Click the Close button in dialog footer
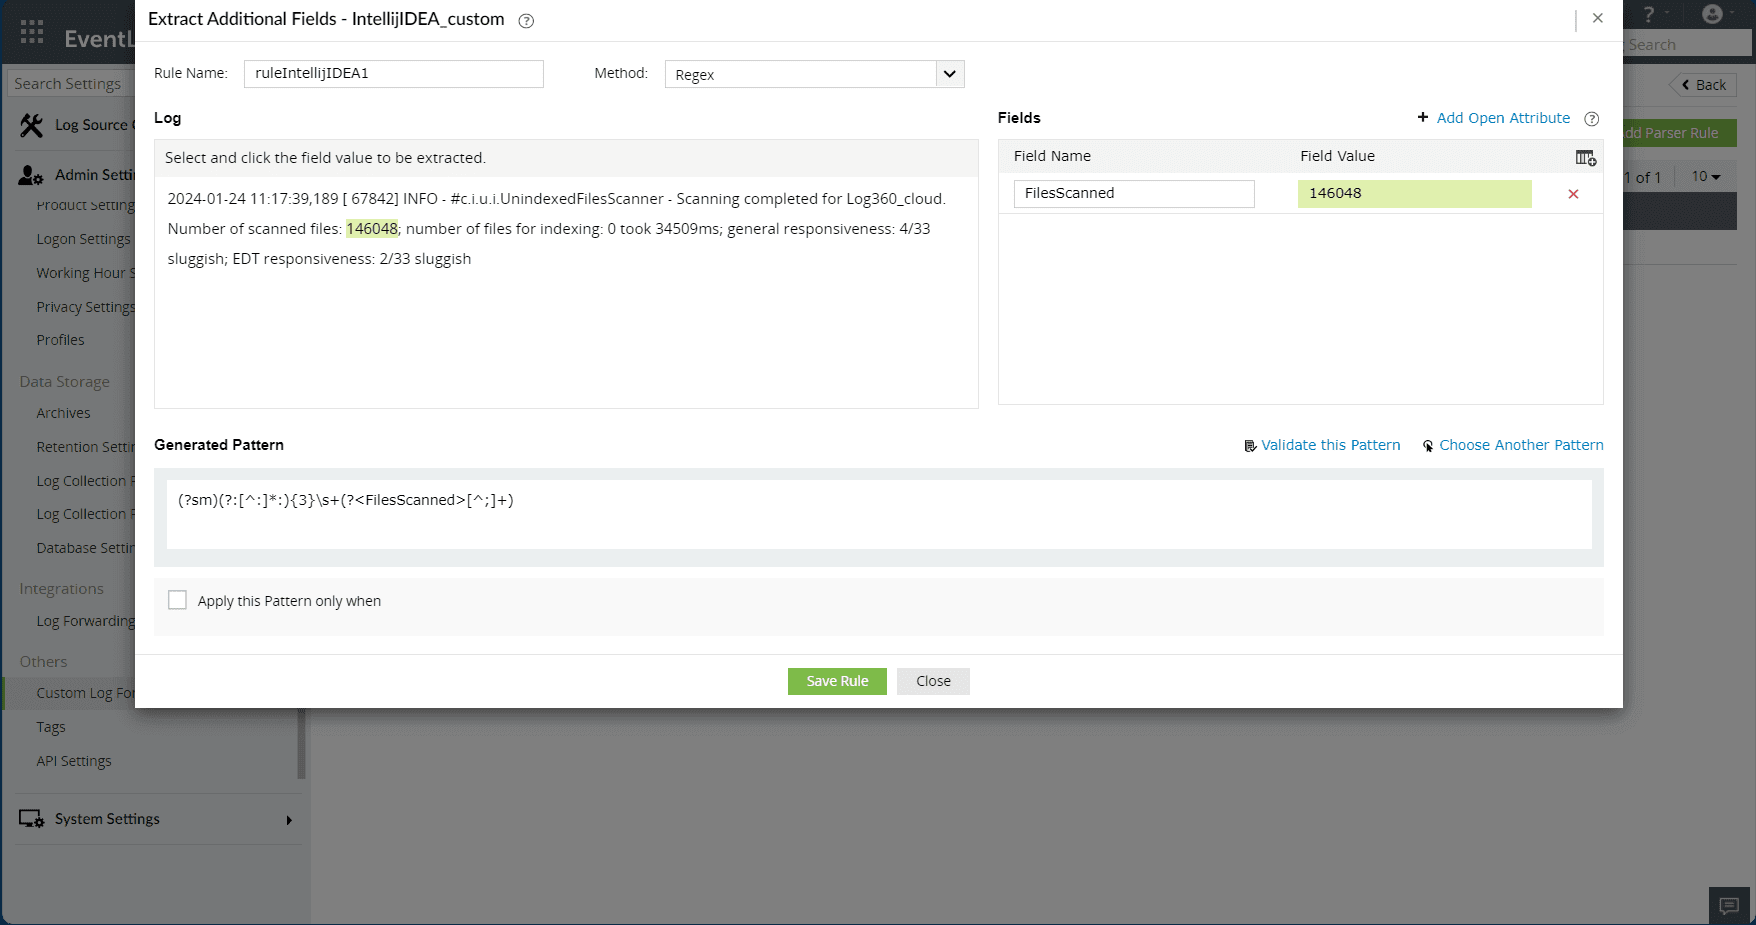 (x=933, y=681)
